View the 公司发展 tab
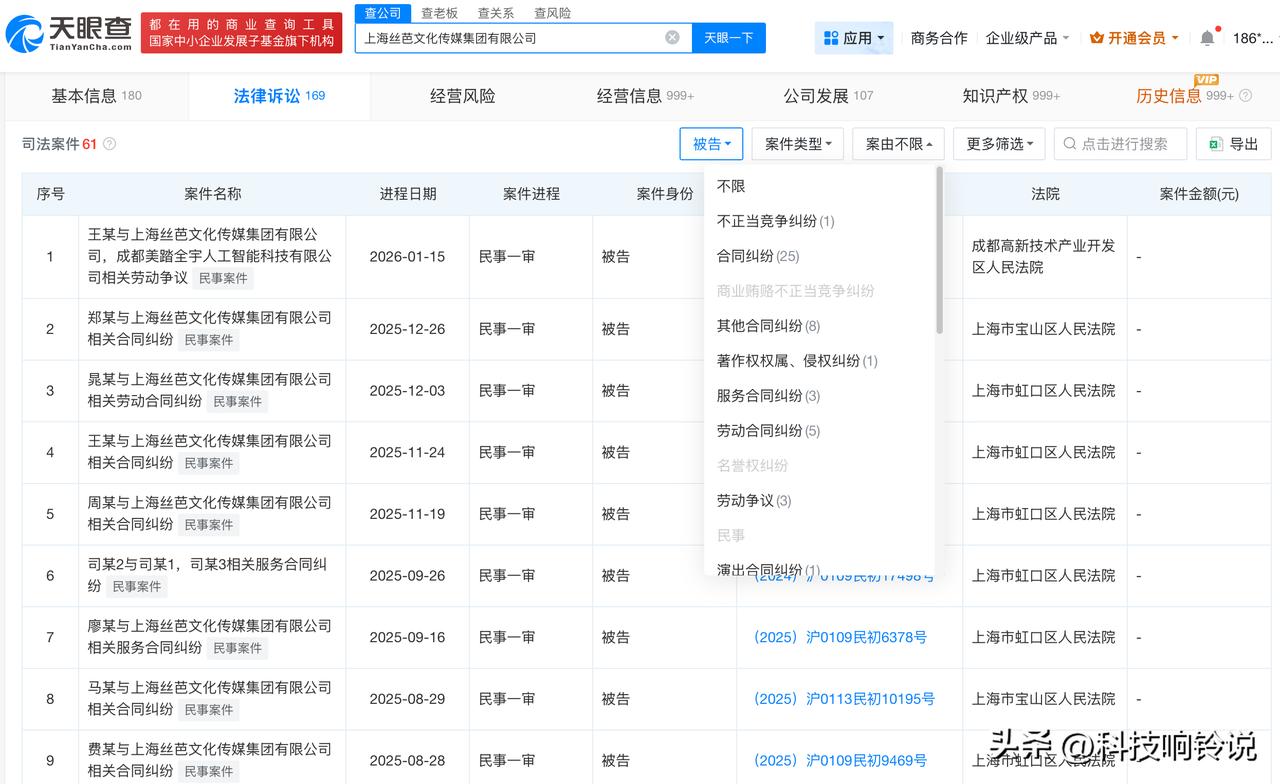 click(x=828, y=96)
